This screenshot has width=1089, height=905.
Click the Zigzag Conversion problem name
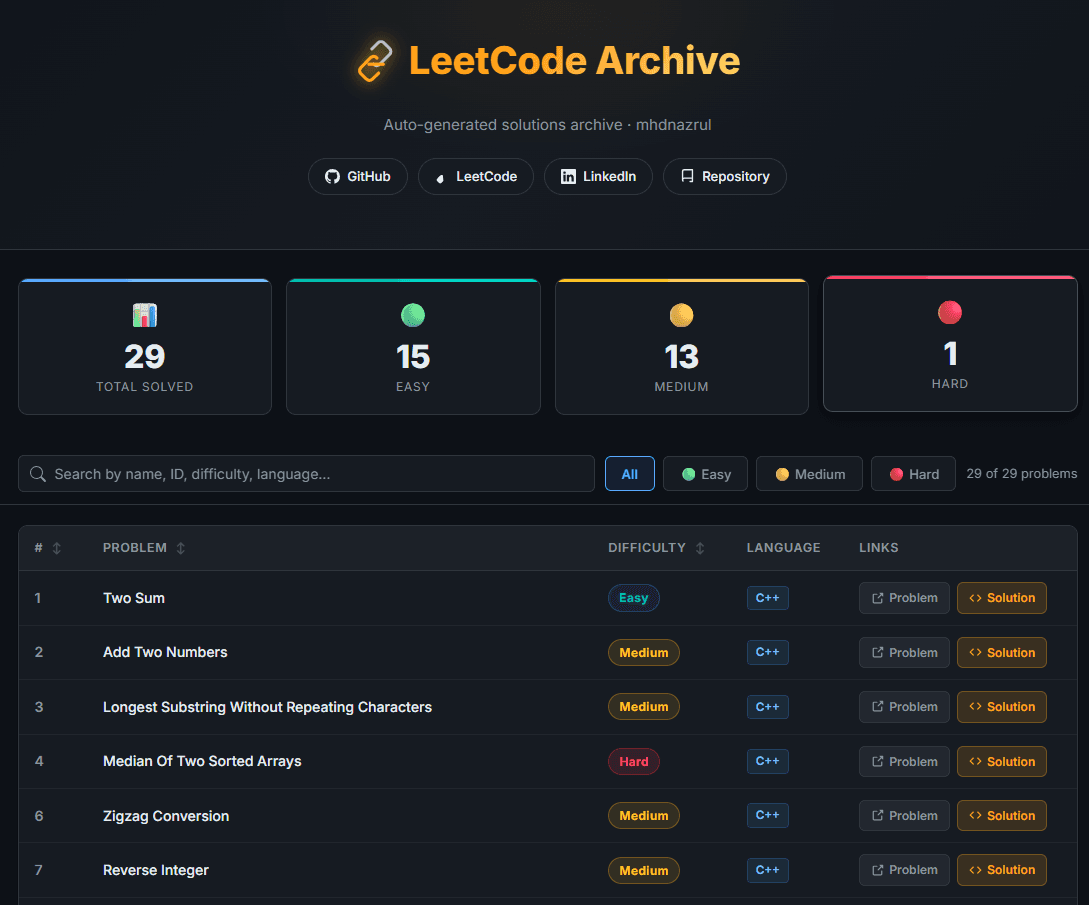(166, 816)
